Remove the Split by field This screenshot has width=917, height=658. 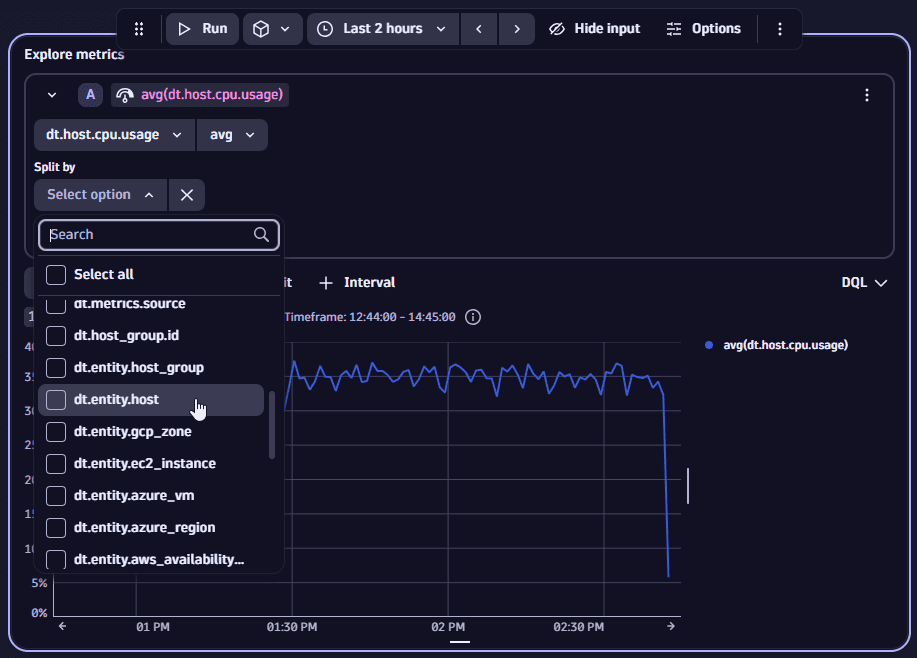pyautogui.click(x=187, y=195)
